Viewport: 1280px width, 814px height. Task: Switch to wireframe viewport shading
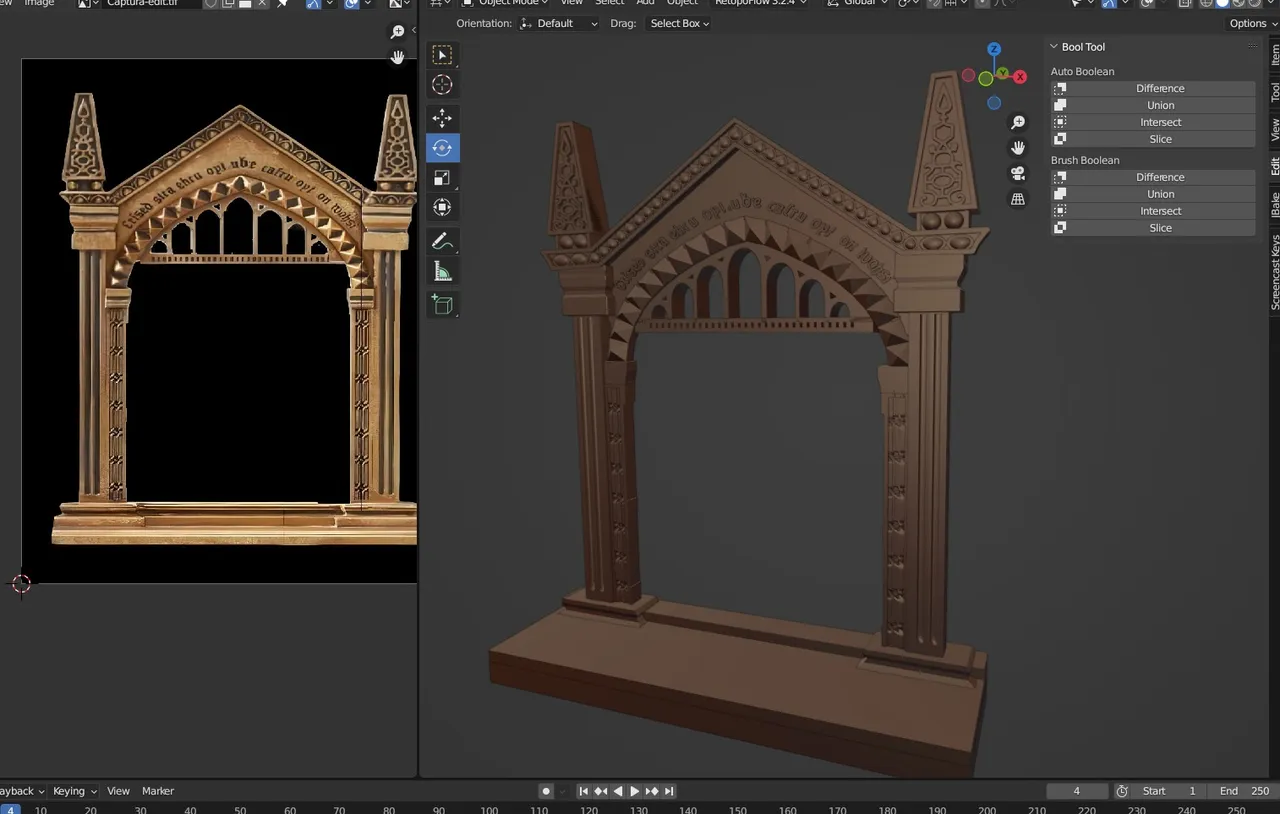[x=1206, y=4]
